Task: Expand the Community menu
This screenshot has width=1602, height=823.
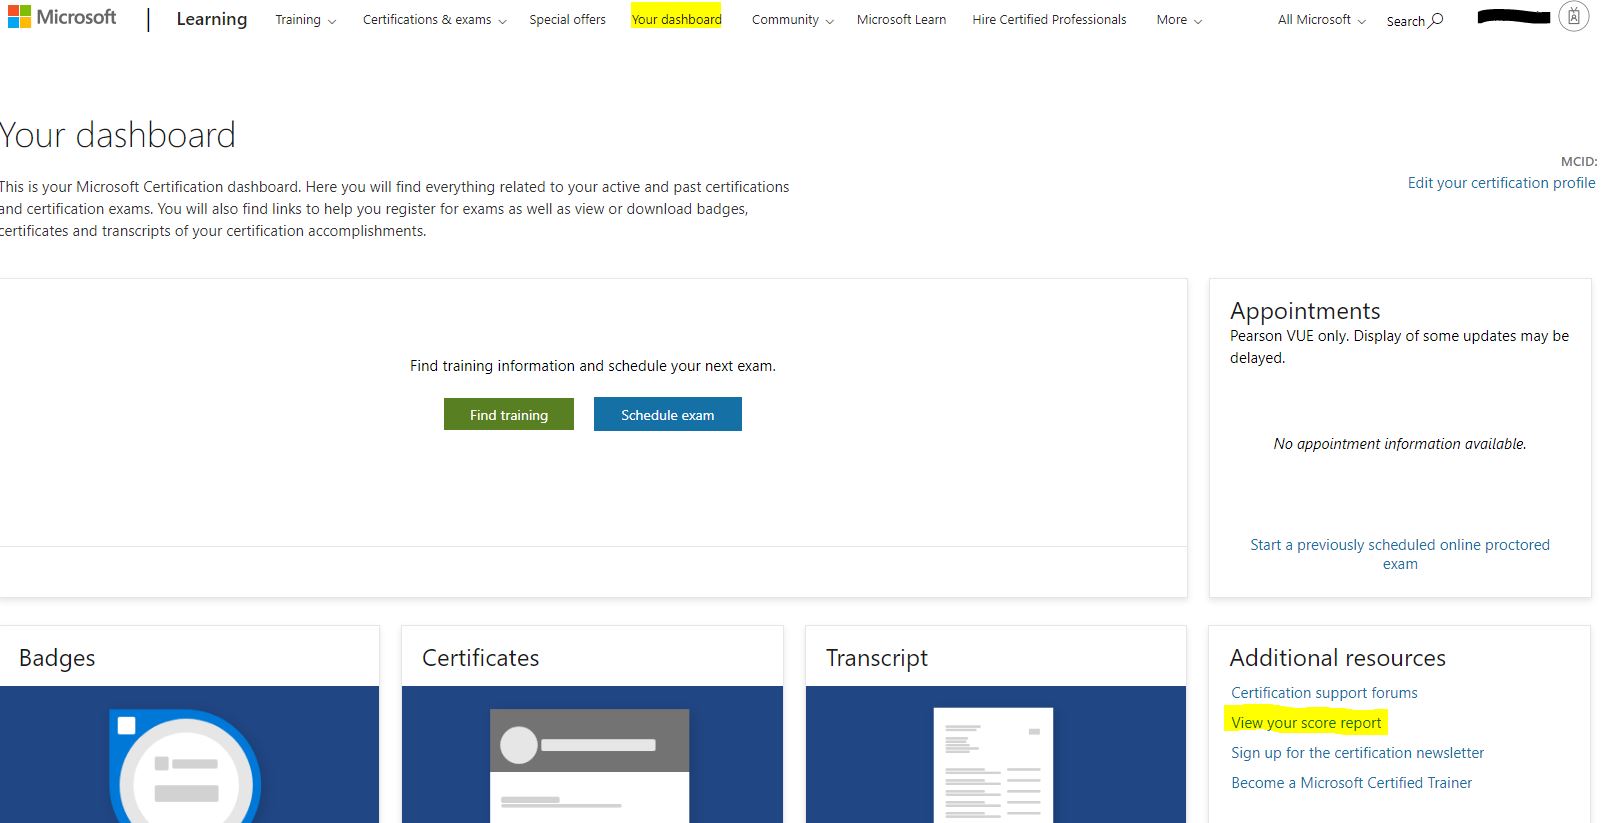Action: (792, 20)
